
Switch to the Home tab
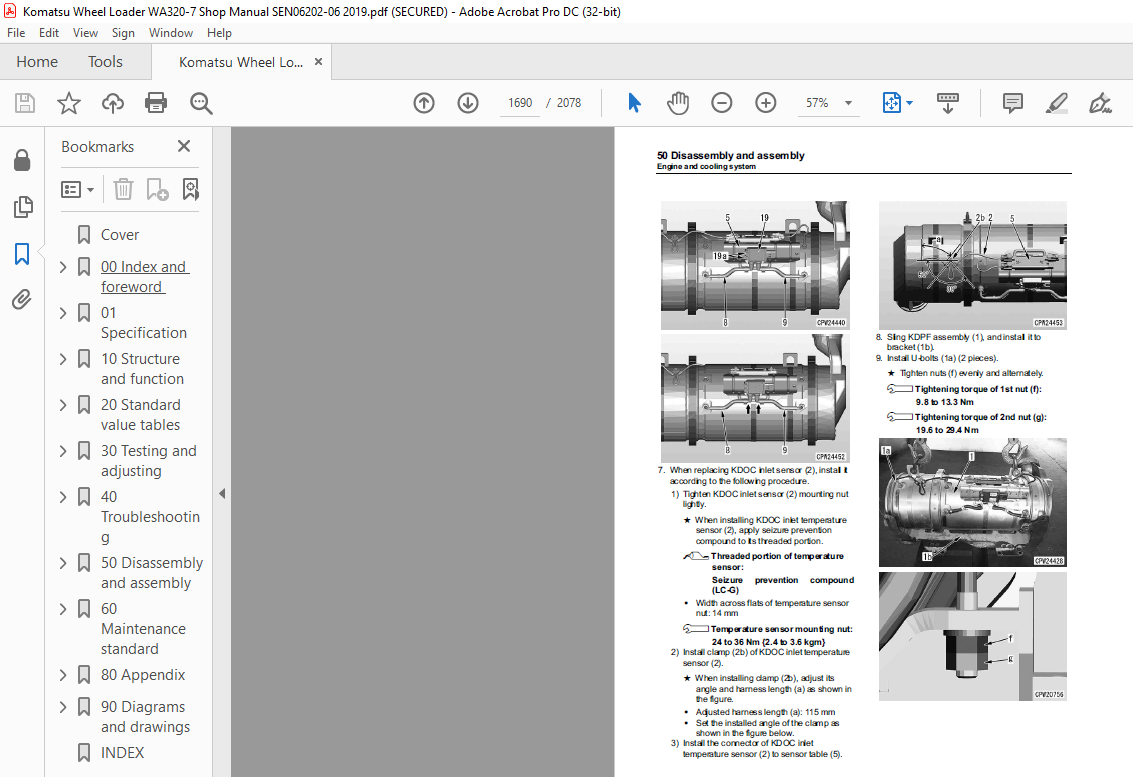click(x=37, y=62)
